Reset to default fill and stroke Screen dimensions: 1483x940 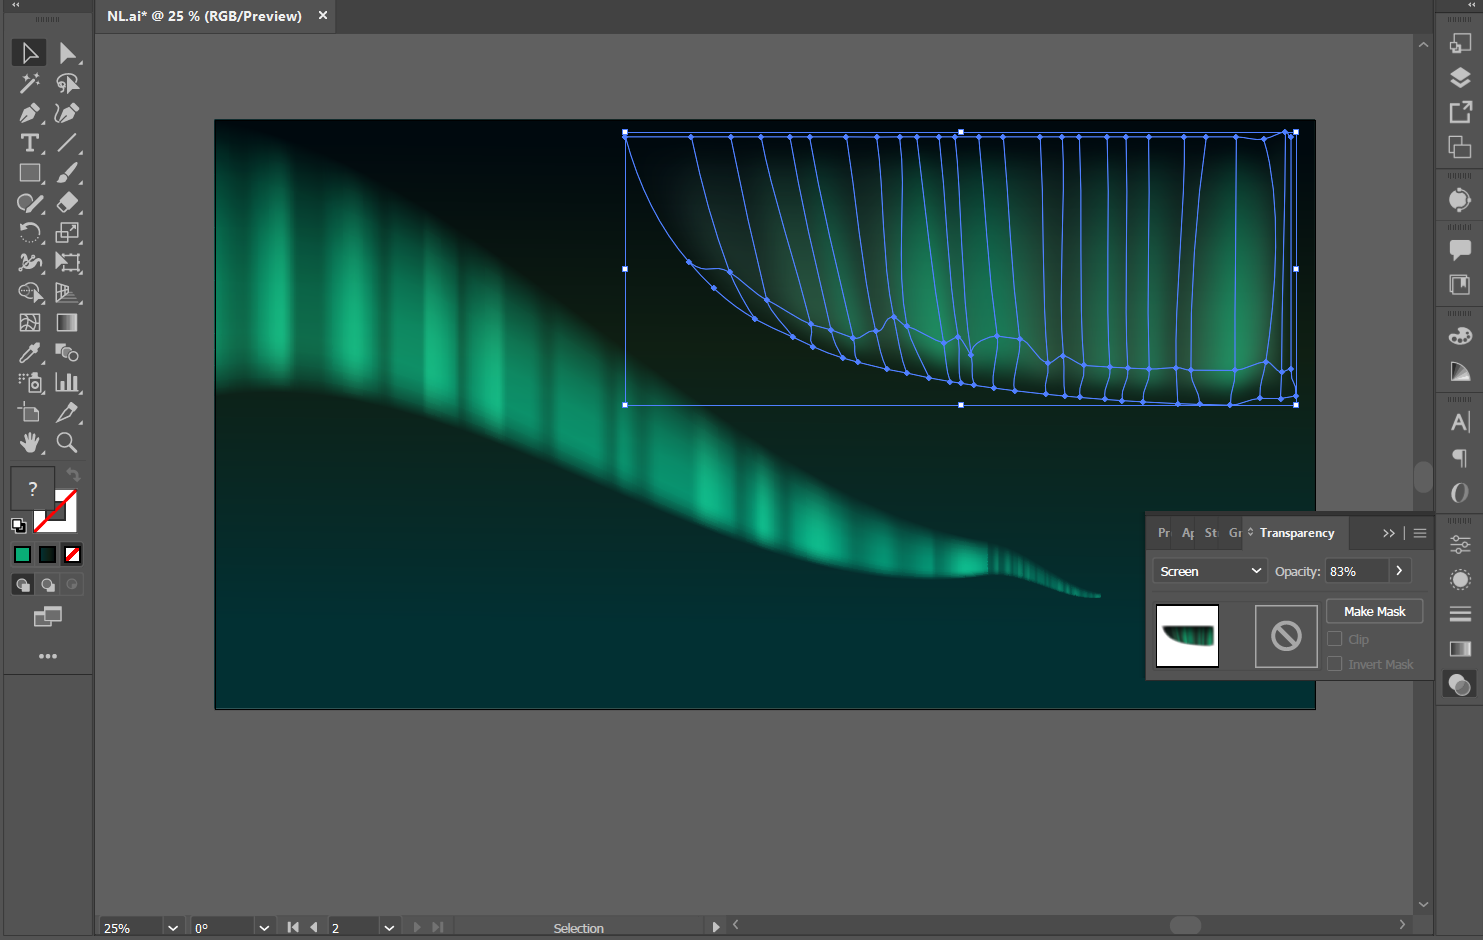18,525
